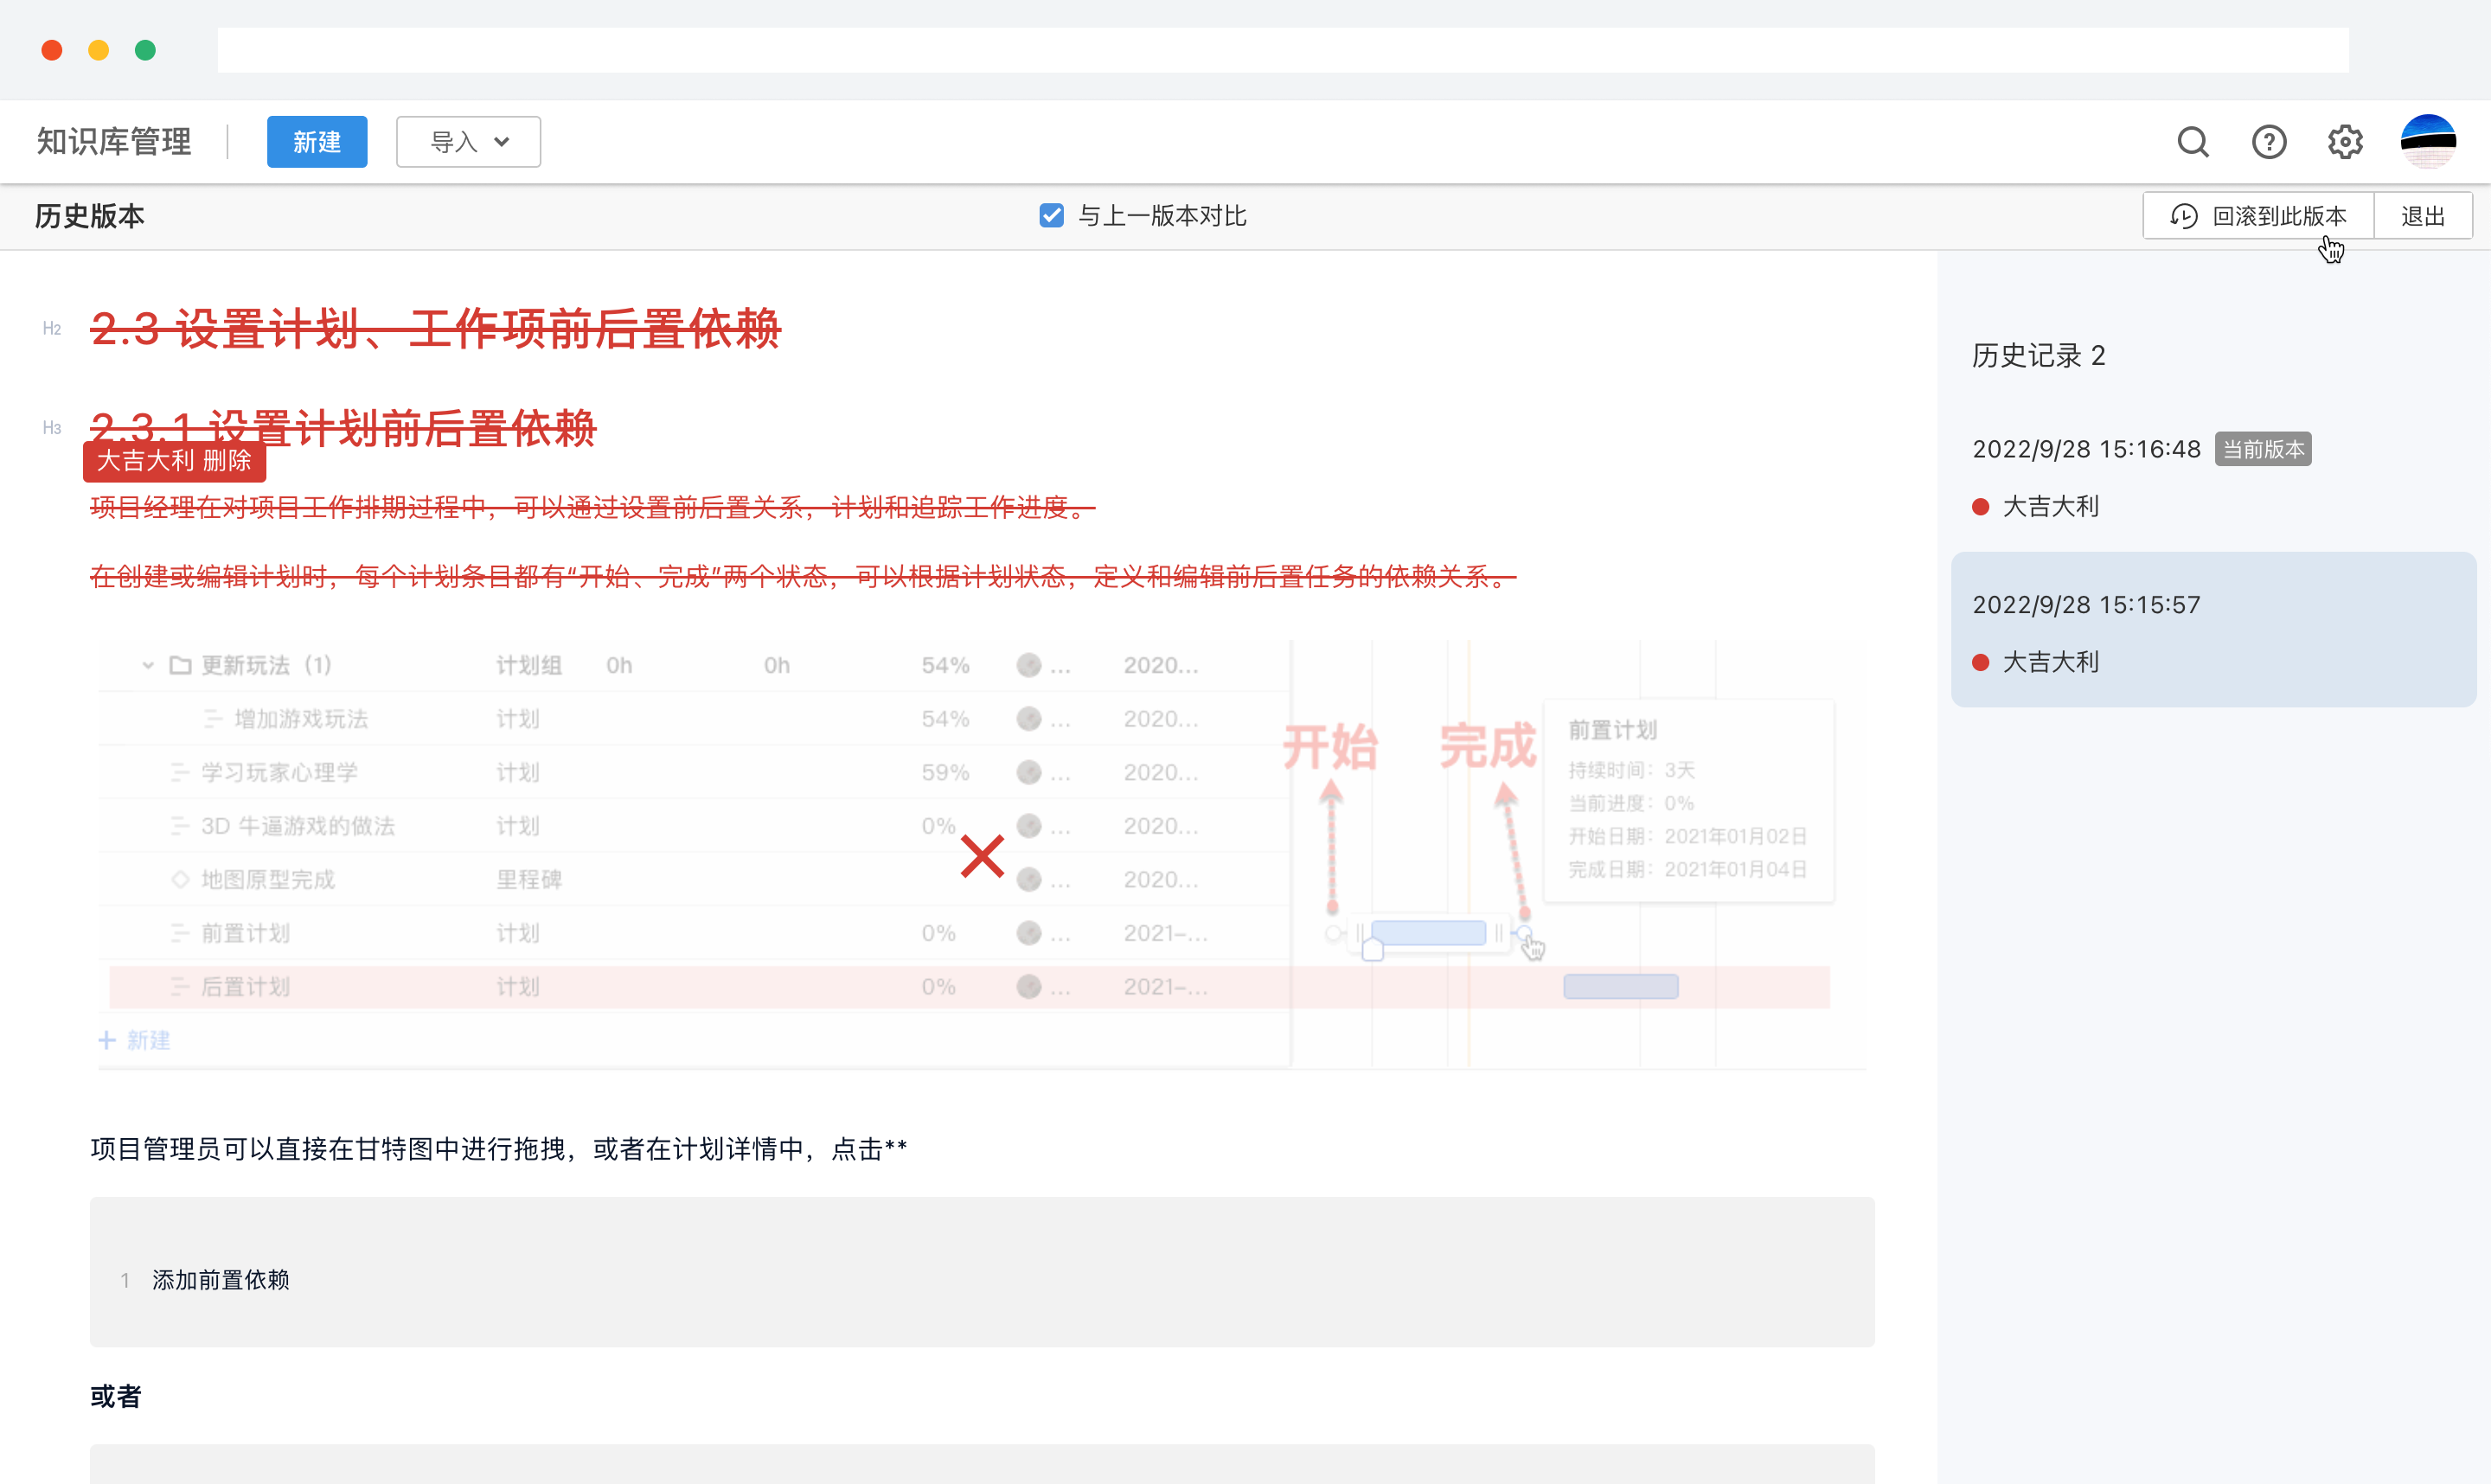This screenshot has height=1484, width=2491.
Task: Click the task list icon beside 前置计划
Action: coord(180,933)
